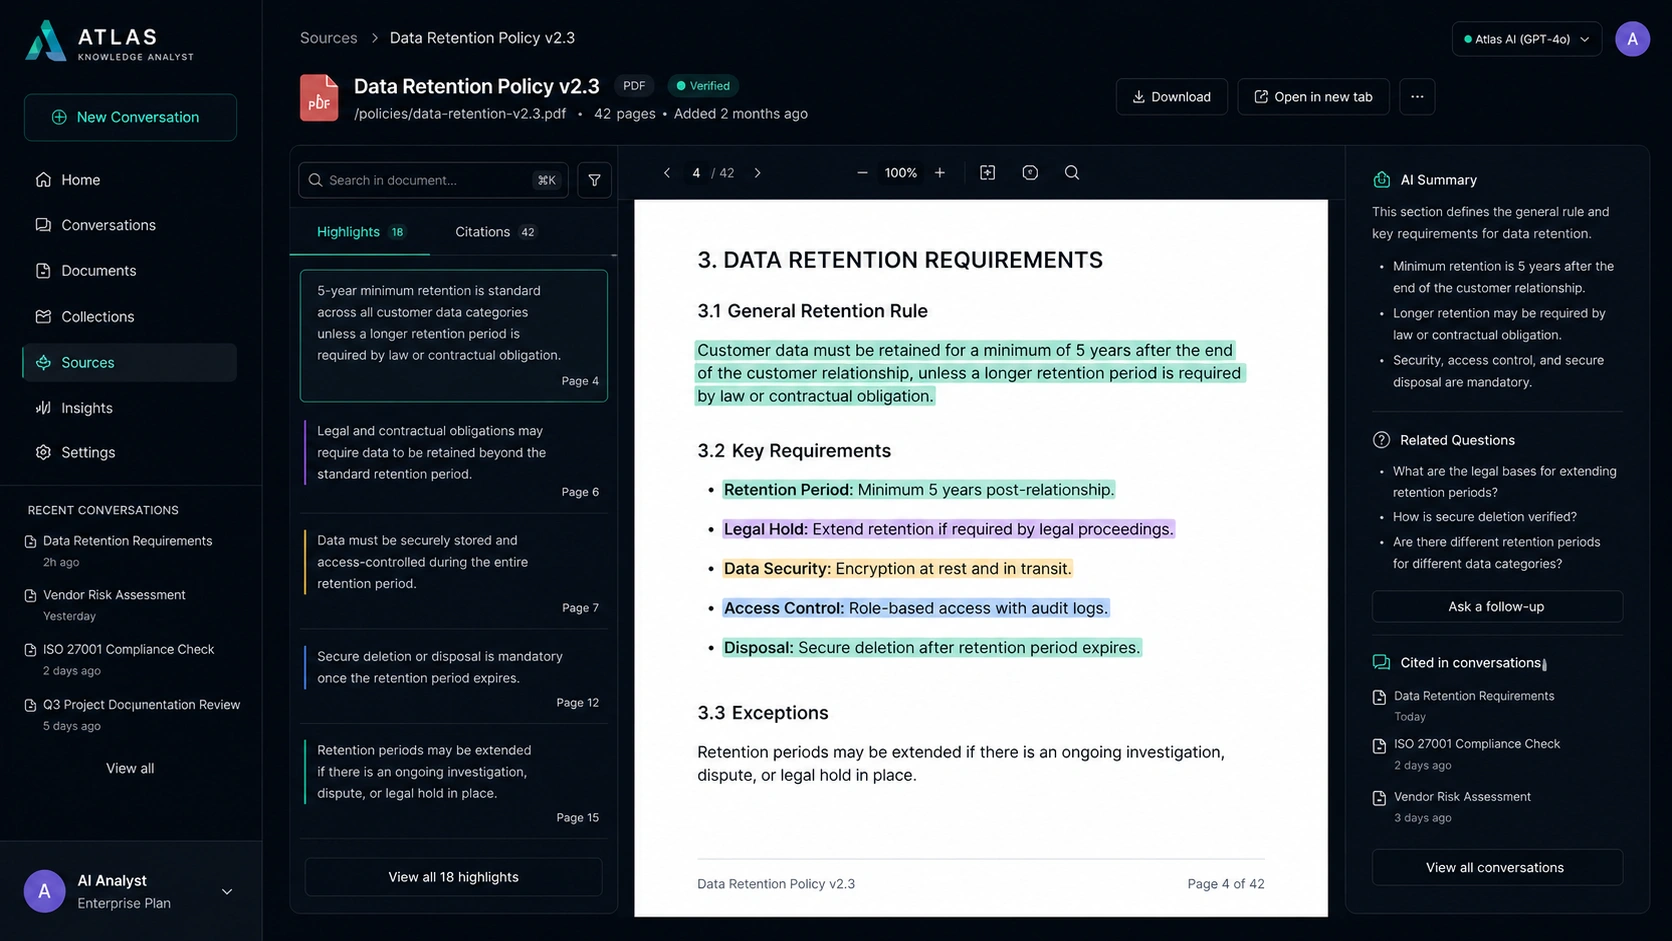
Task: Click the green Retention Period highlight line
Action: [x=918, y=490]
